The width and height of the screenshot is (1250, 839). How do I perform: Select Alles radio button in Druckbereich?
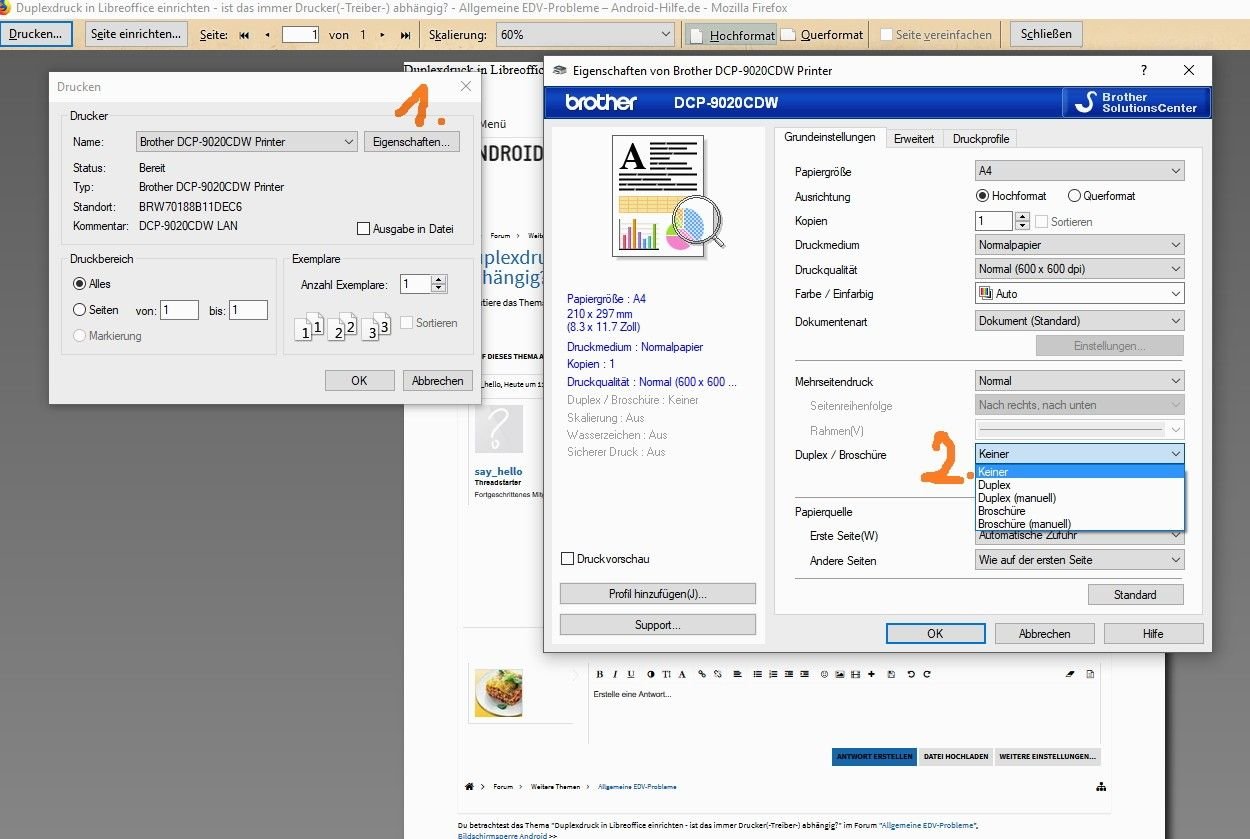[x=80, y=284]
